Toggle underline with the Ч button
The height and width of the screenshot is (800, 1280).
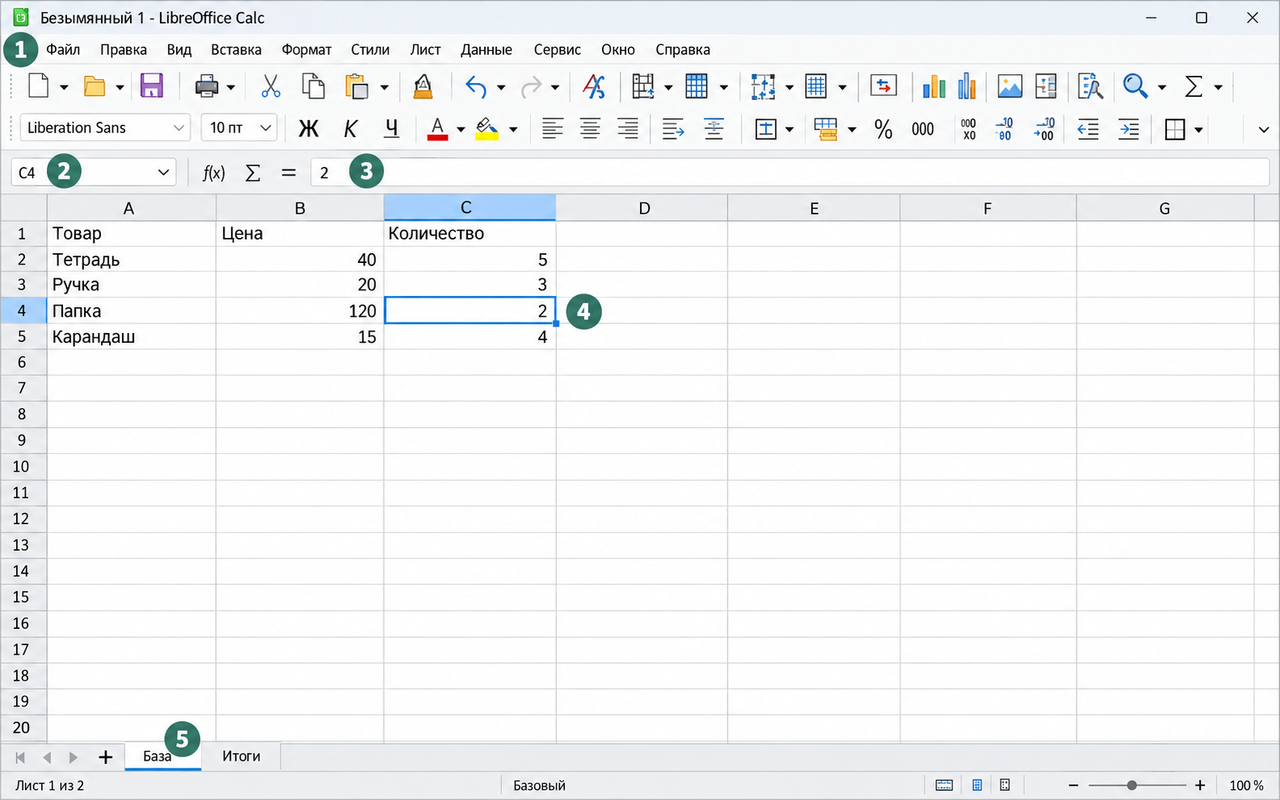pyautogui.click(x=391, y=129)
